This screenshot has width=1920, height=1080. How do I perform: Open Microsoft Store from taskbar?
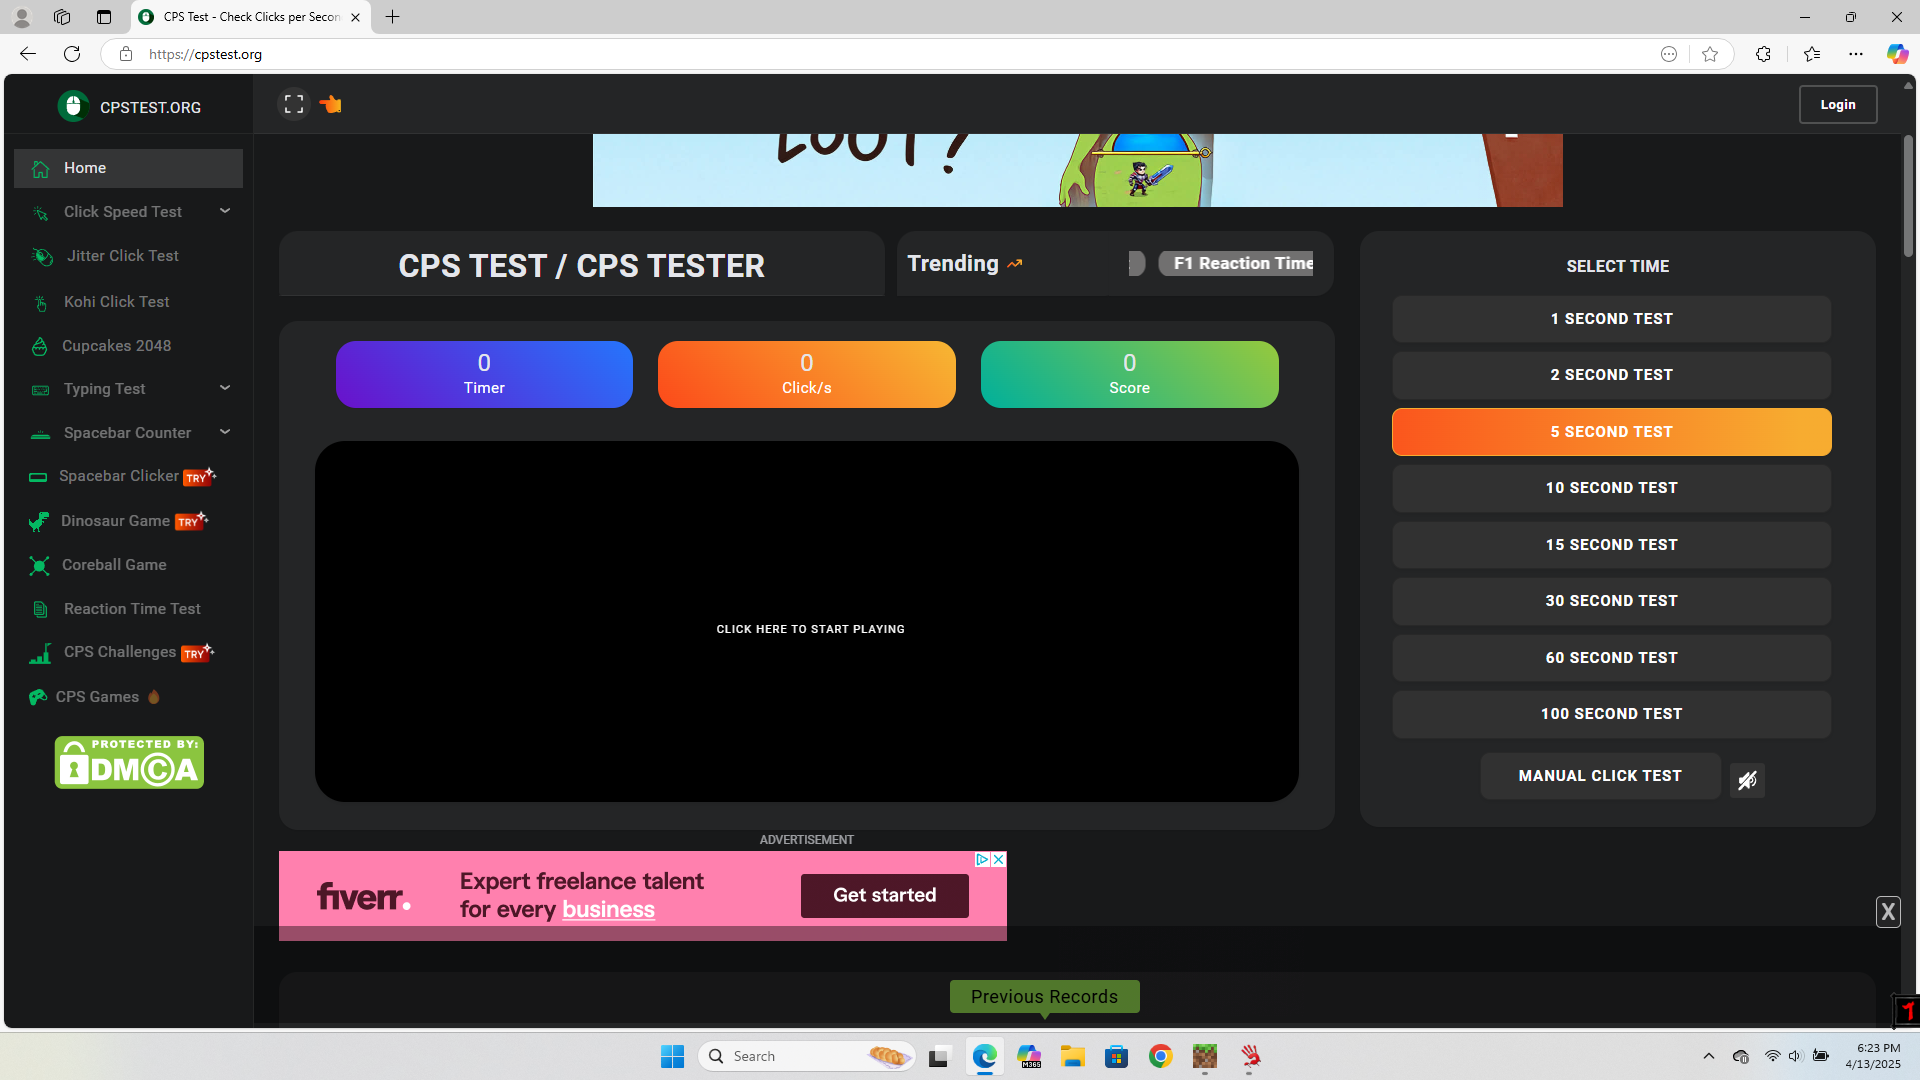1116,1056
